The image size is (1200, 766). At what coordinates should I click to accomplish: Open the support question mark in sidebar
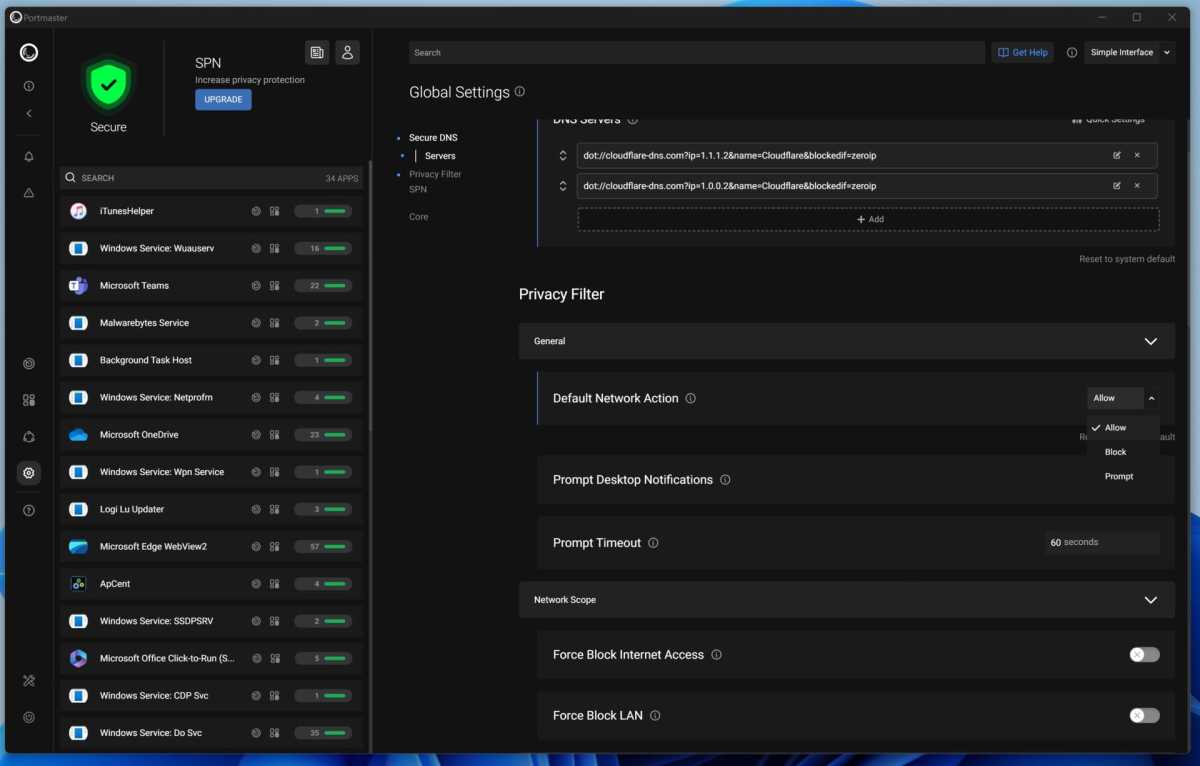tap(29, 510)
